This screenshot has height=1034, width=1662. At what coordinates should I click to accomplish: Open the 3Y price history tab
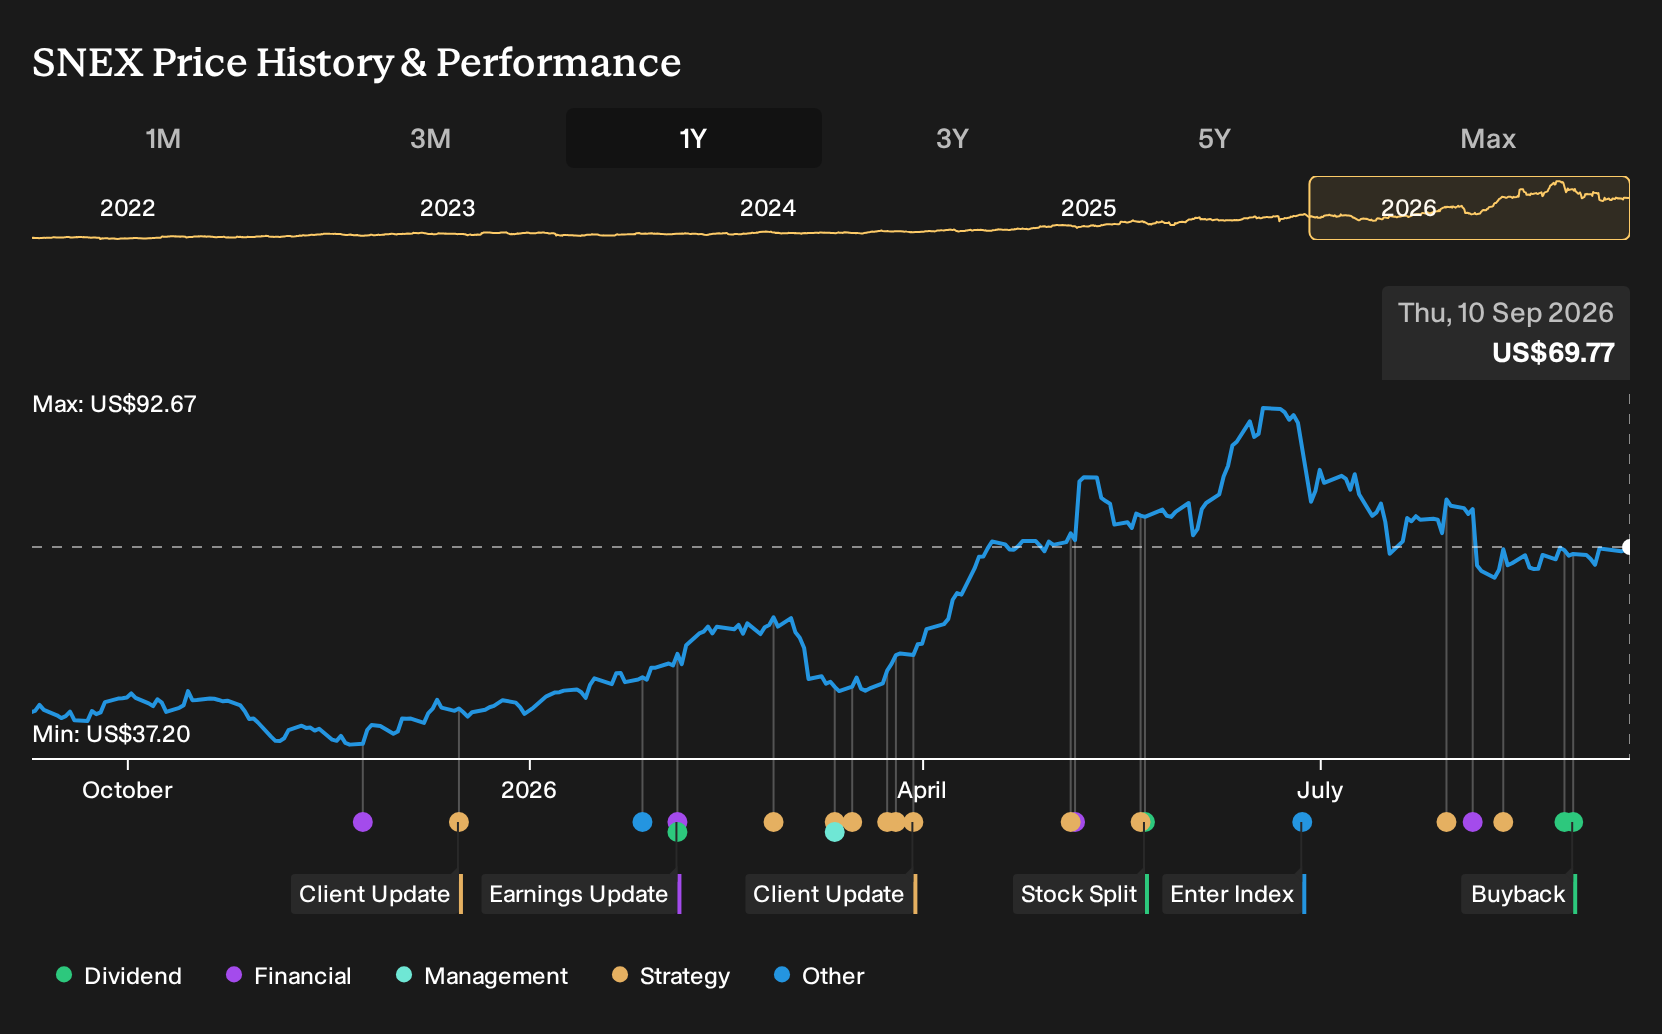tap(952, 138)
